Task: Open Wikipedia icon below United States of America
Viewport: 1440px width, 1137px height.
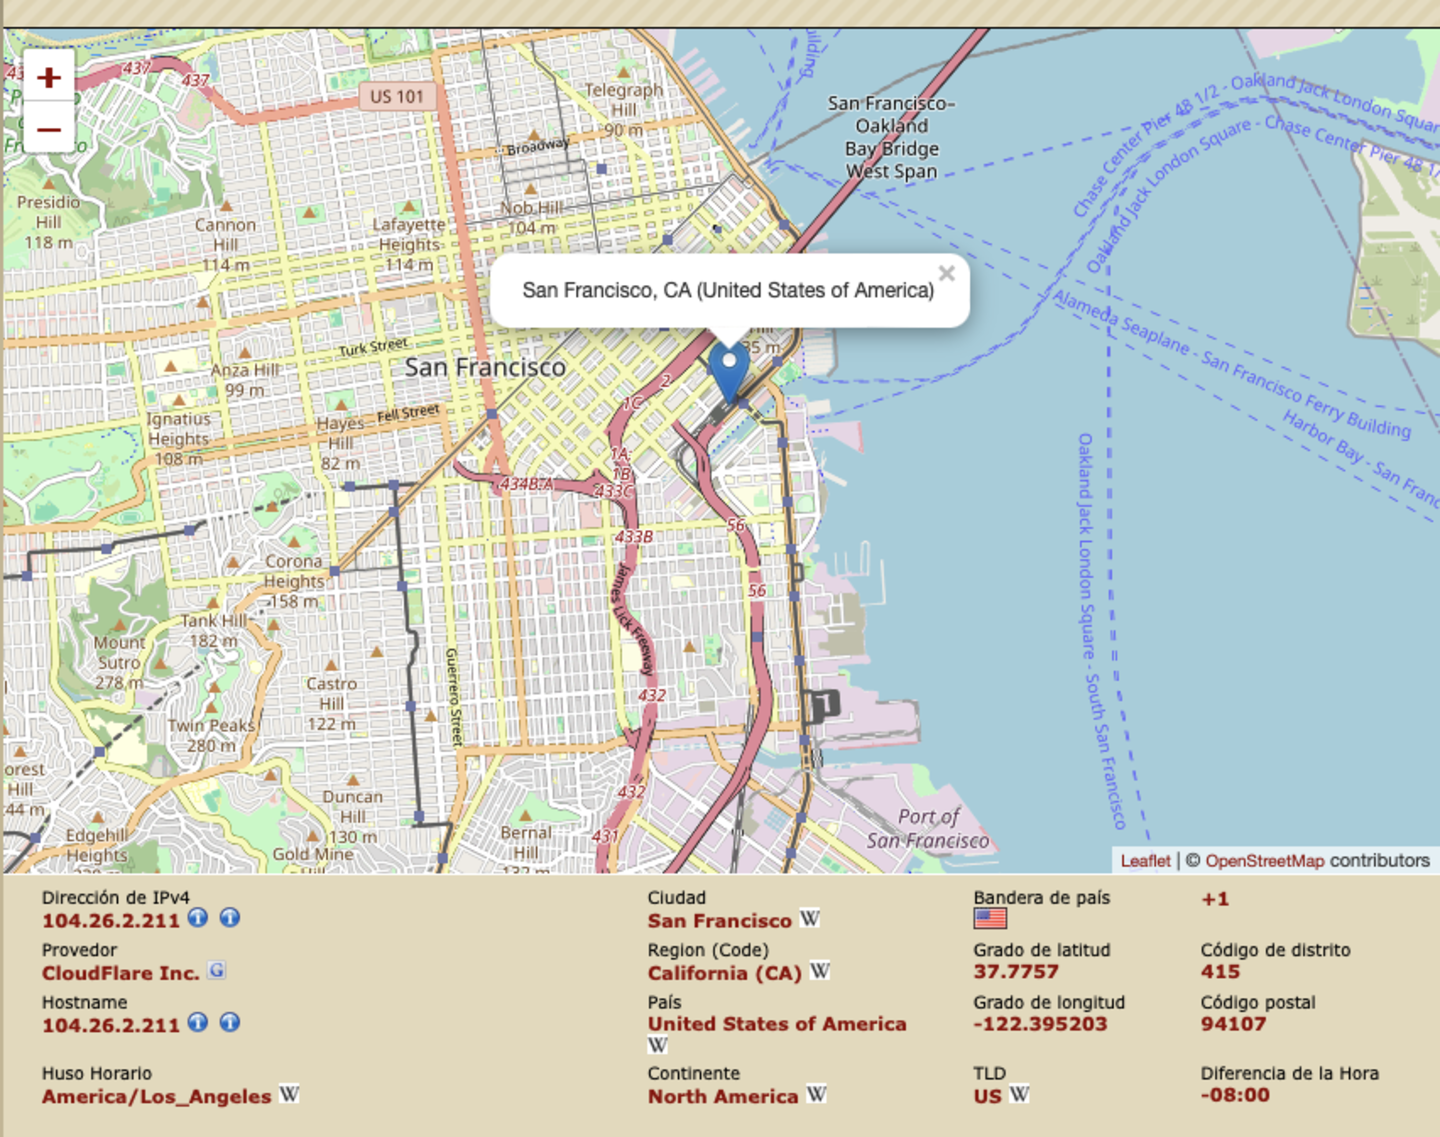Action: point(657,1045)
